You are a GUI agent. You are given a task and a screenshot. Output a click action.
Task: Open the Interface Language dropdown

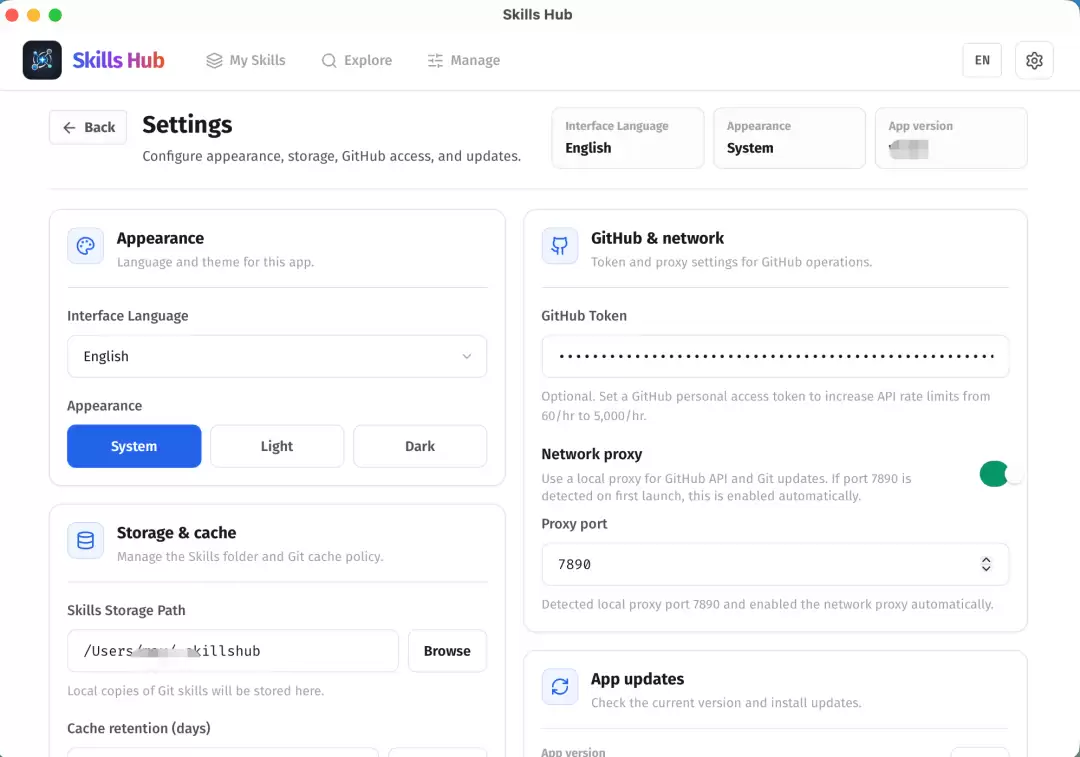point(277,356)
